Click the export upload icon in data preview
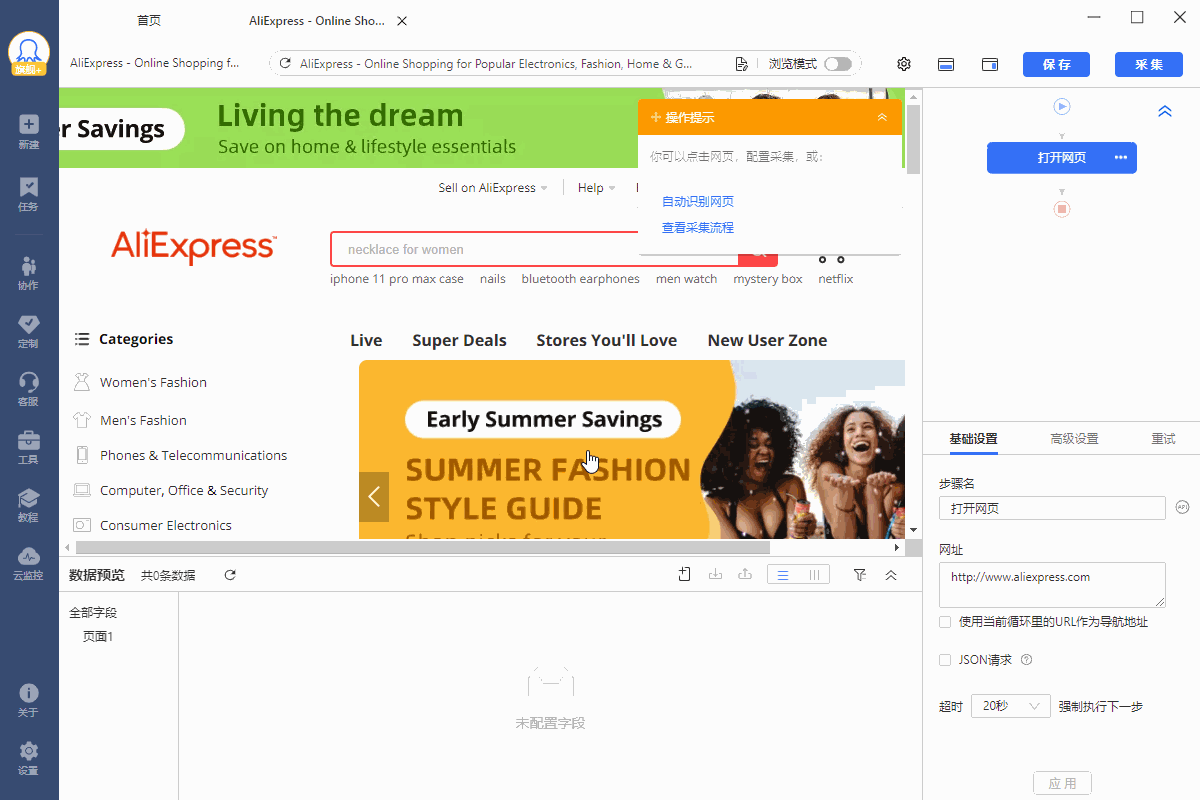Image resolution: width=1200 pixels, height=800 pixels. point(745,575)
